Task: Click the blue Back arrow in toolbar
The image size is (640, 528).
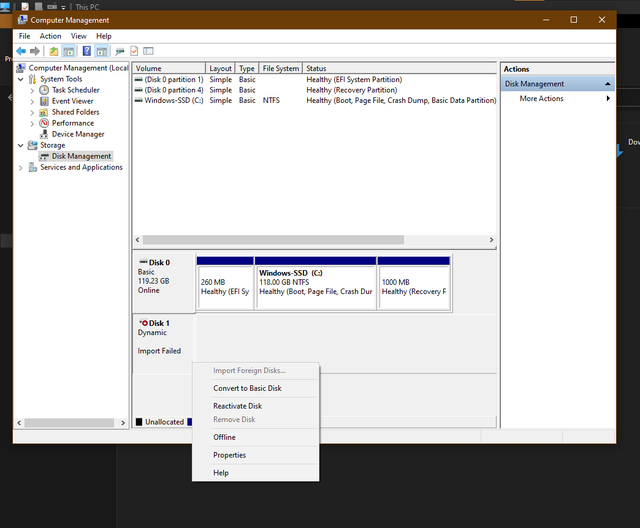Action: (21, 51)
